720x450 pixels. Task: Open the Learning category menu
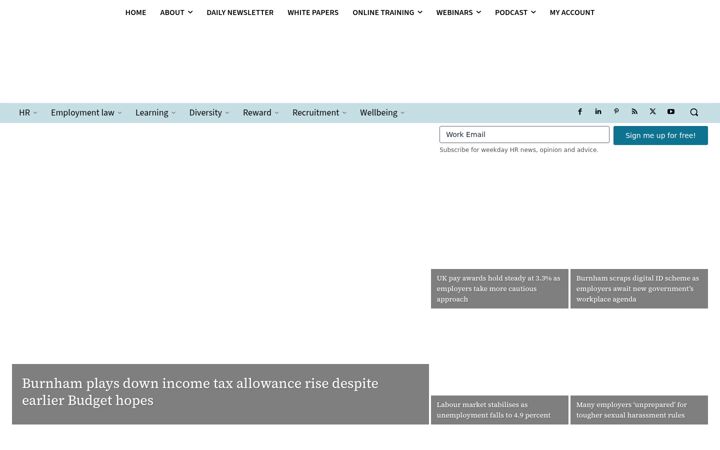click(155, 112)
